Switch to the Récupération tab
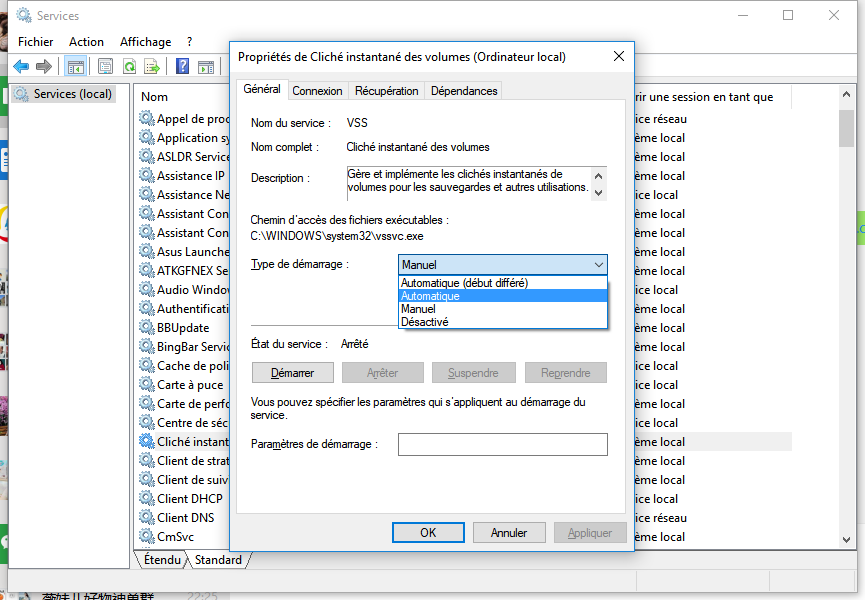865x600 pixels. point(386,91)
